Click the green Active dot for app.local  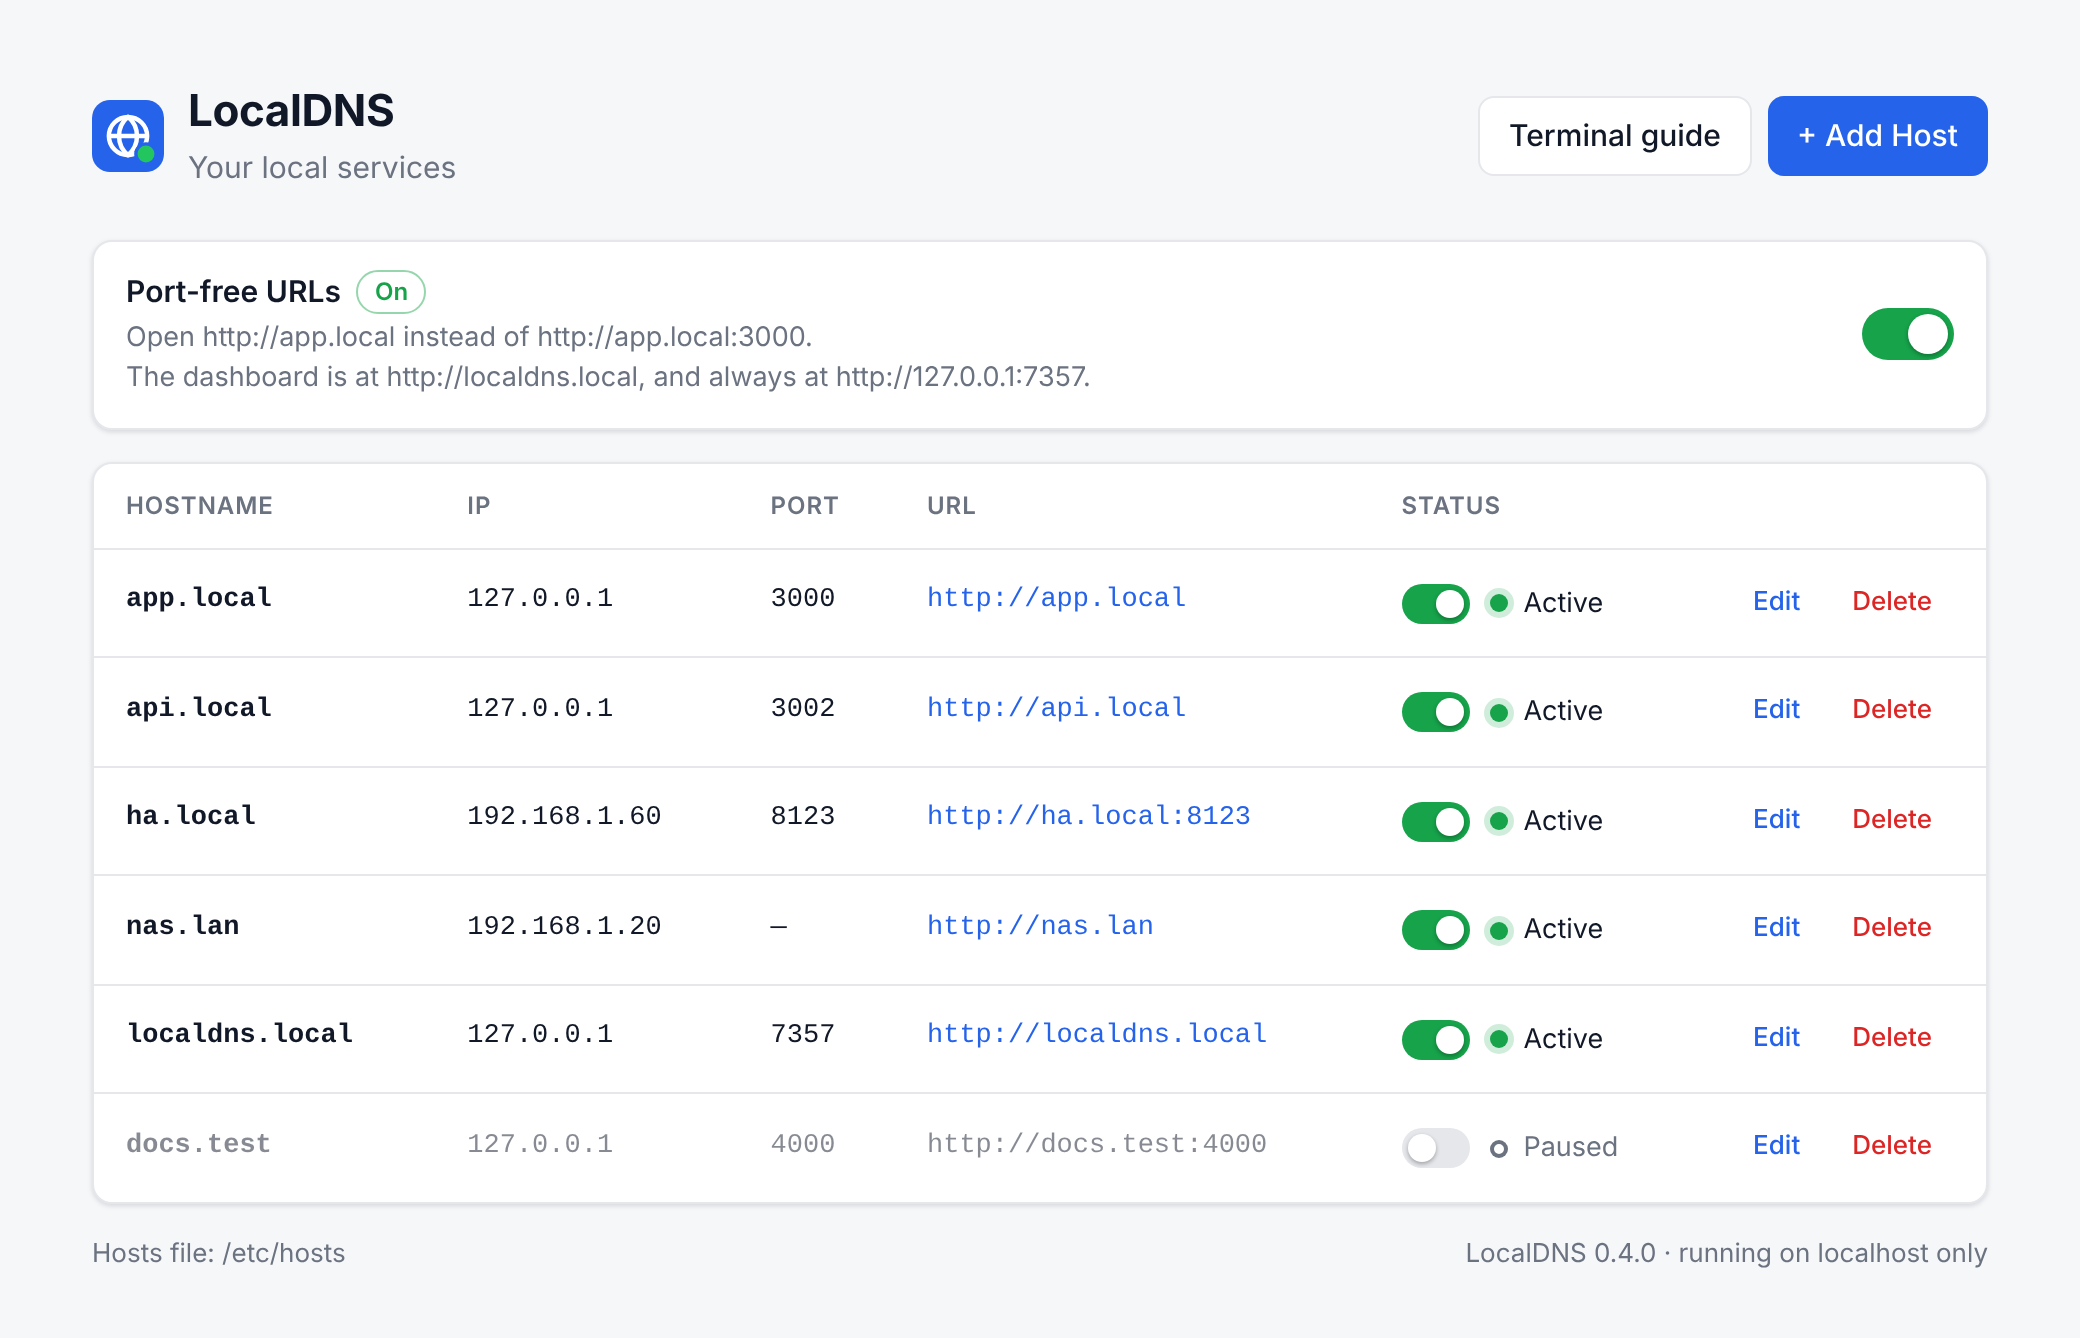pos(1498,603)
